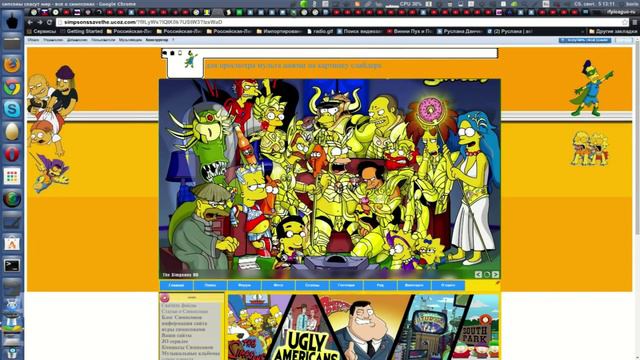
Task: Click the CPU usage indicator in top panel
Action: point(411,4)
